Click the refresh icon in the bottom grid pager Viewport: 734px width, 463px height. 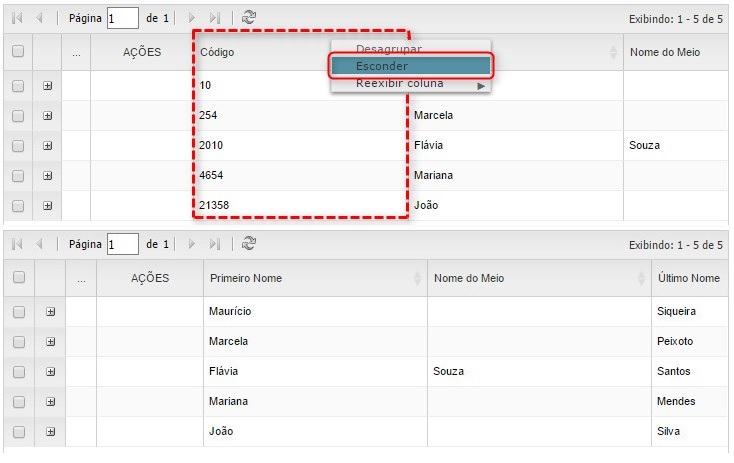[x=249, y=243]
